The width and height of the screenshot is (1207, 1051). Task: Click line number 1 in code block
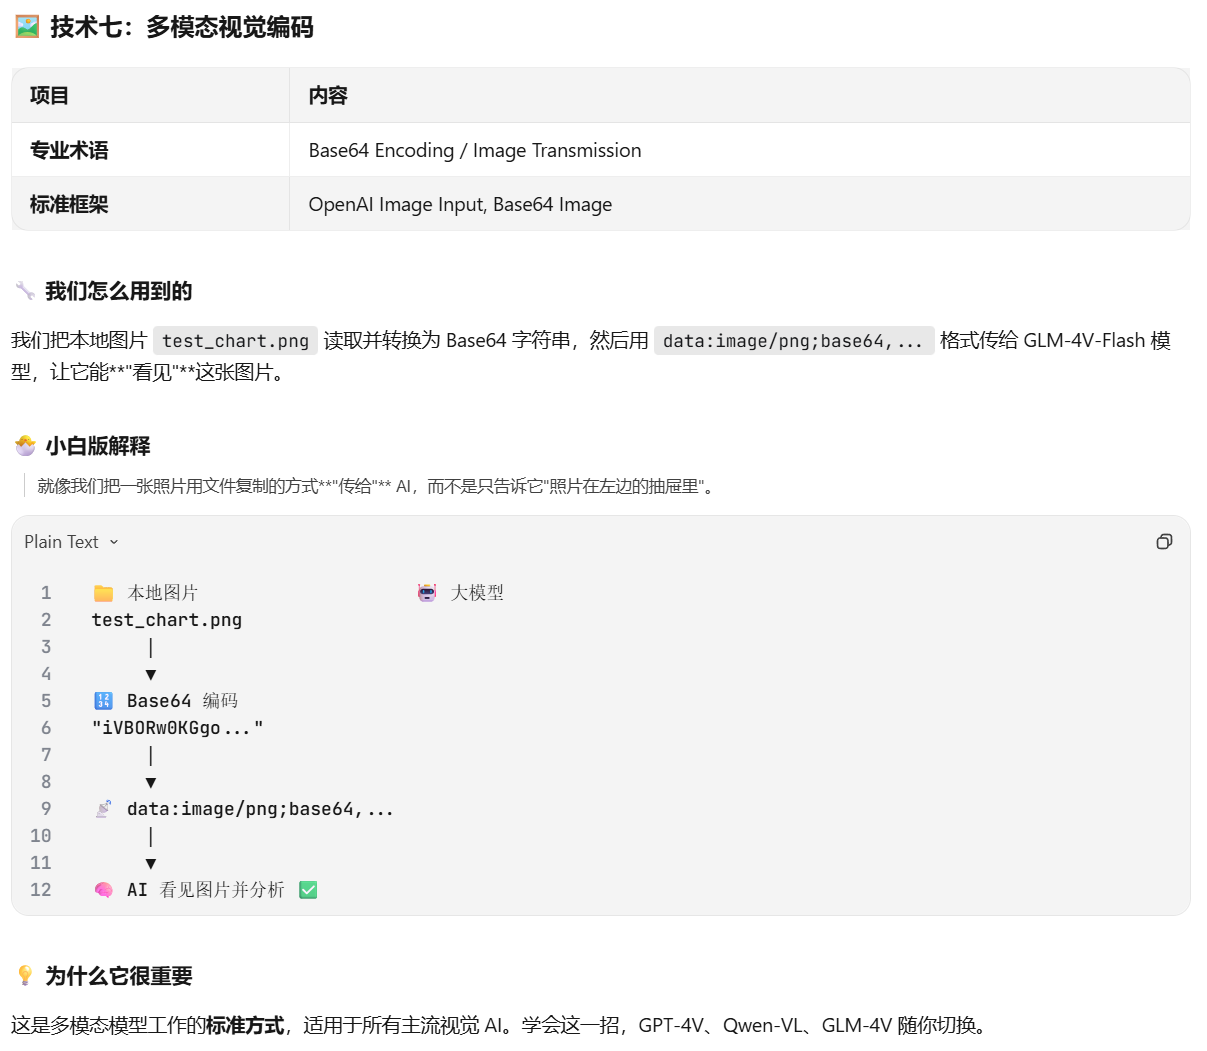(x=46, y=593)
